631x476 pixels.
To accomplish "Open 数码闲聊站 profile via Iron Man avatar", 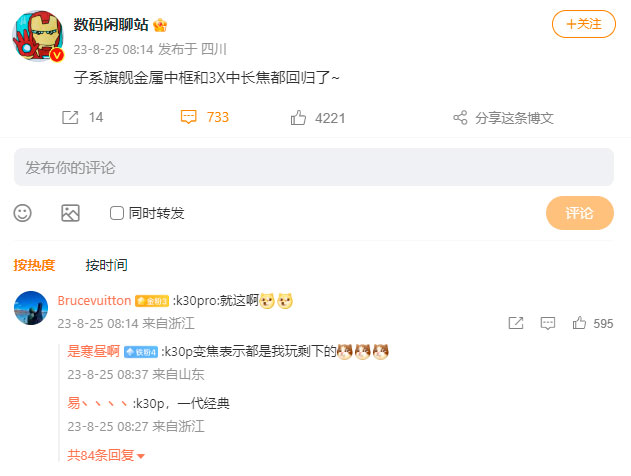I will click(x=38, y=36).
